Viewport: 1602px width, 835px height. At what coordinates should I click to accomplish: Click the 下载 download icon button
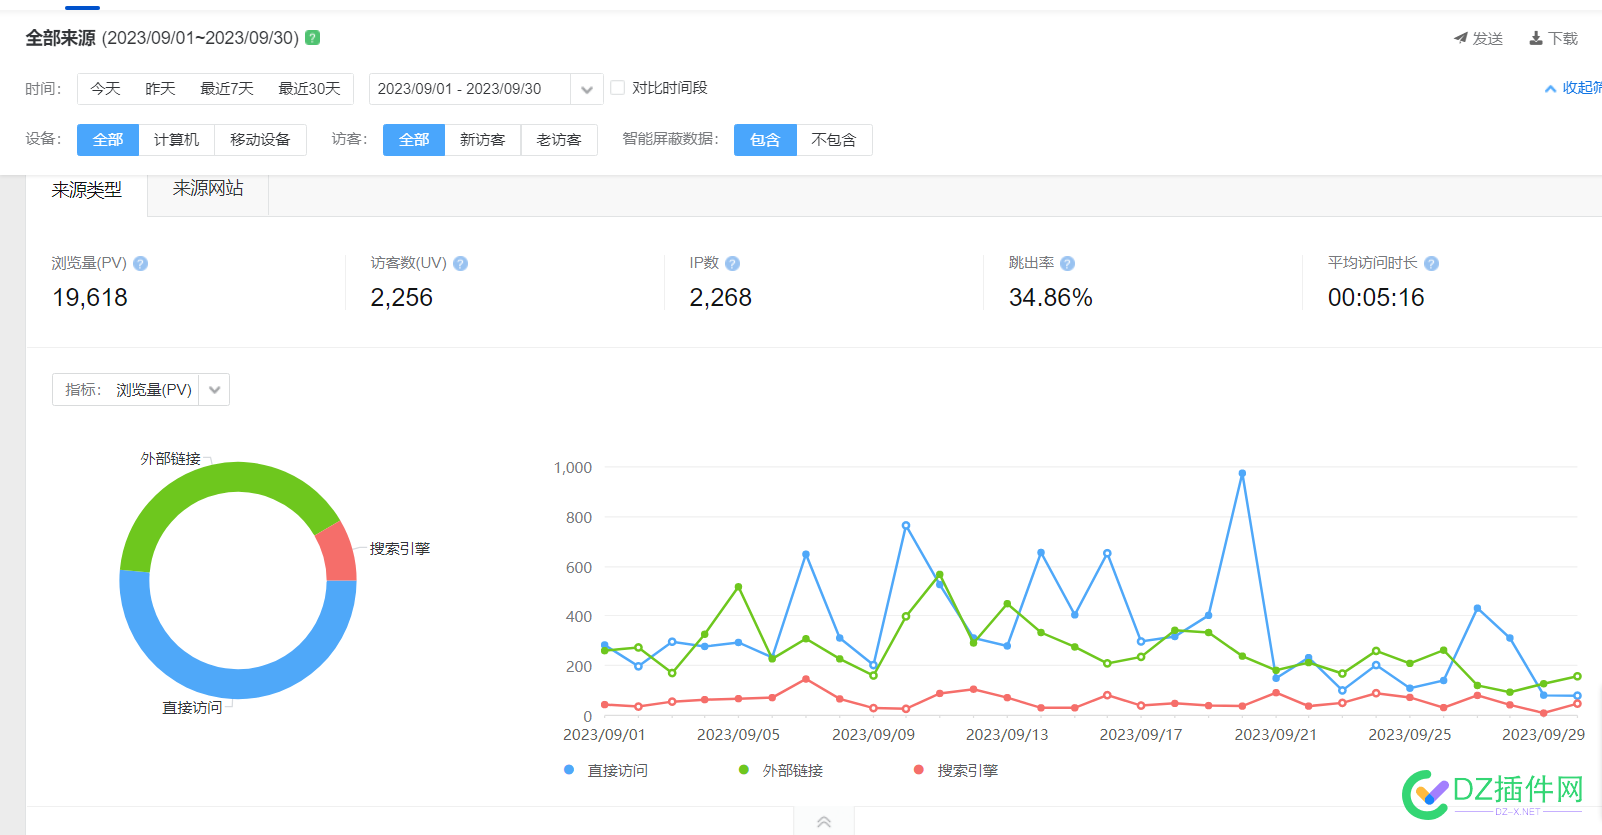[x=1553, y=38]
